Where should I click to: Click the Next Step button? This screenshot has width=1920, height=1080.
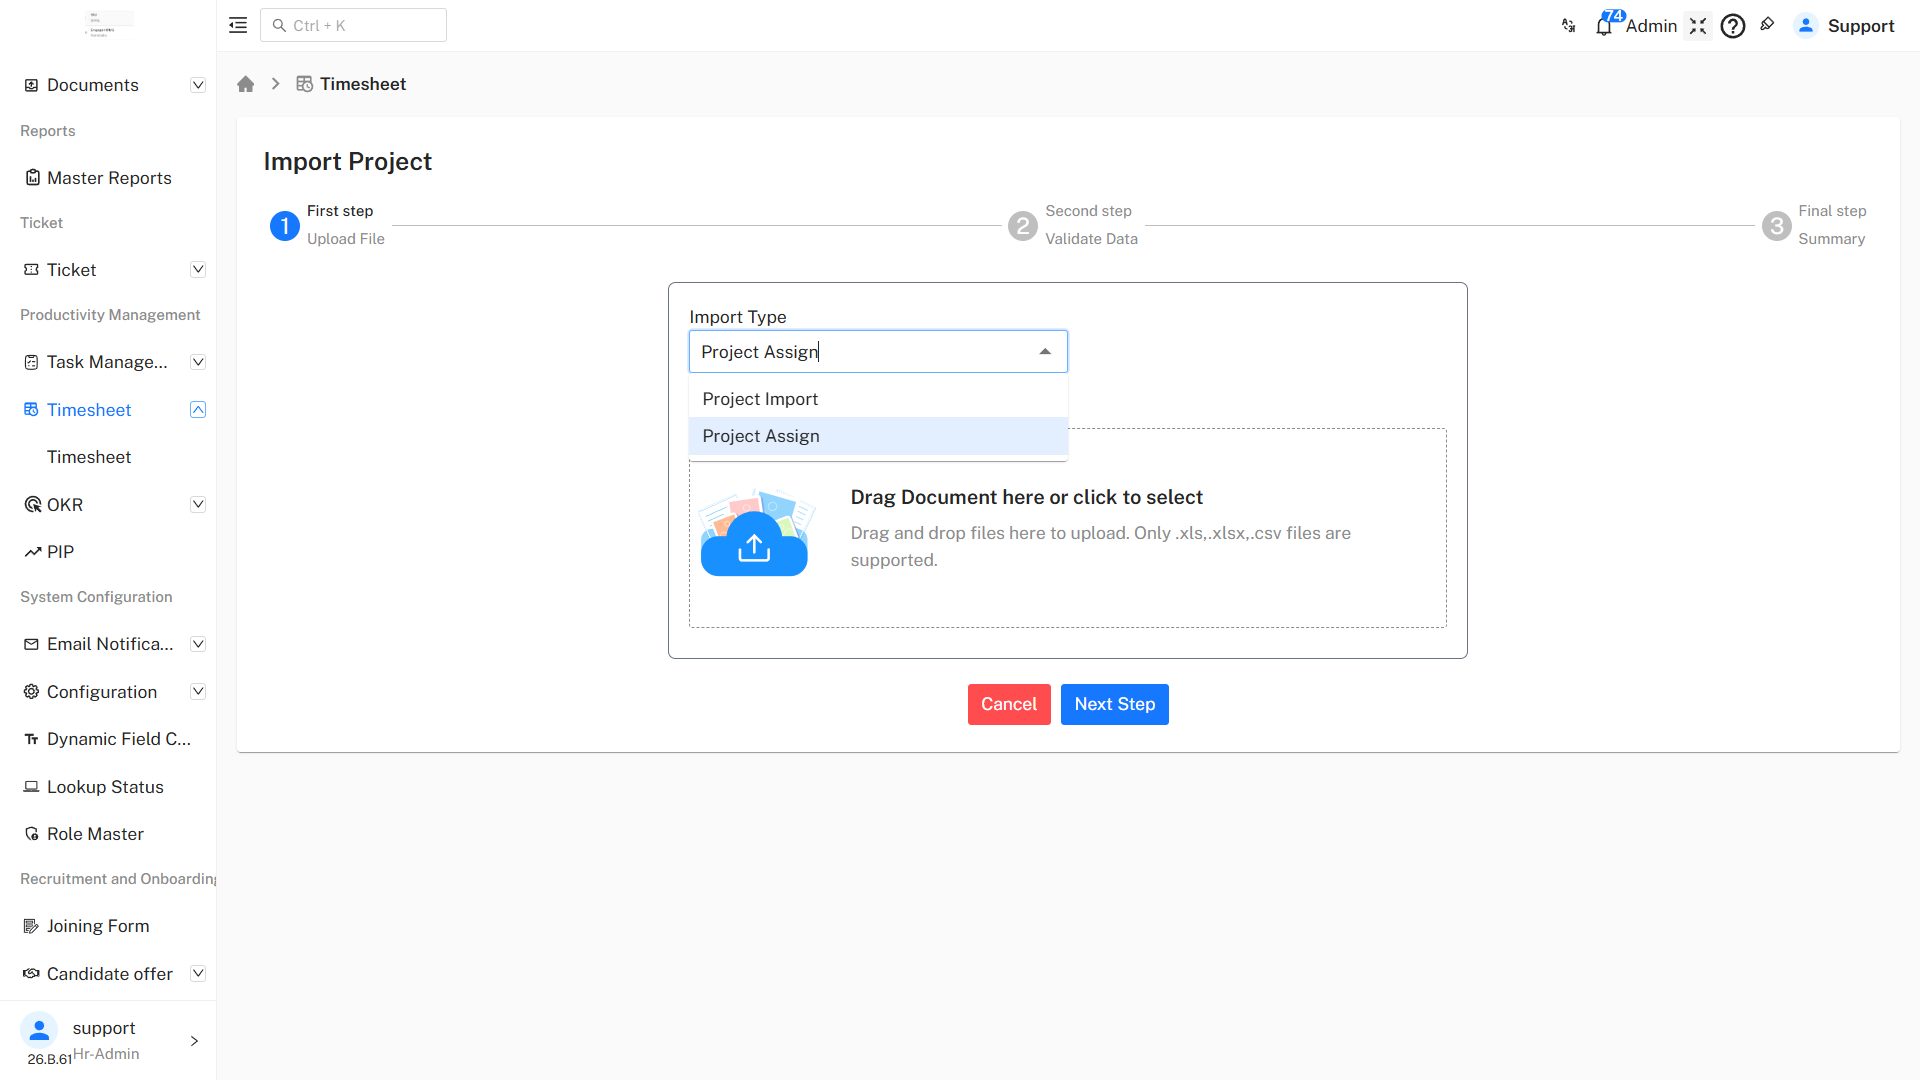tap(1114, 704)
